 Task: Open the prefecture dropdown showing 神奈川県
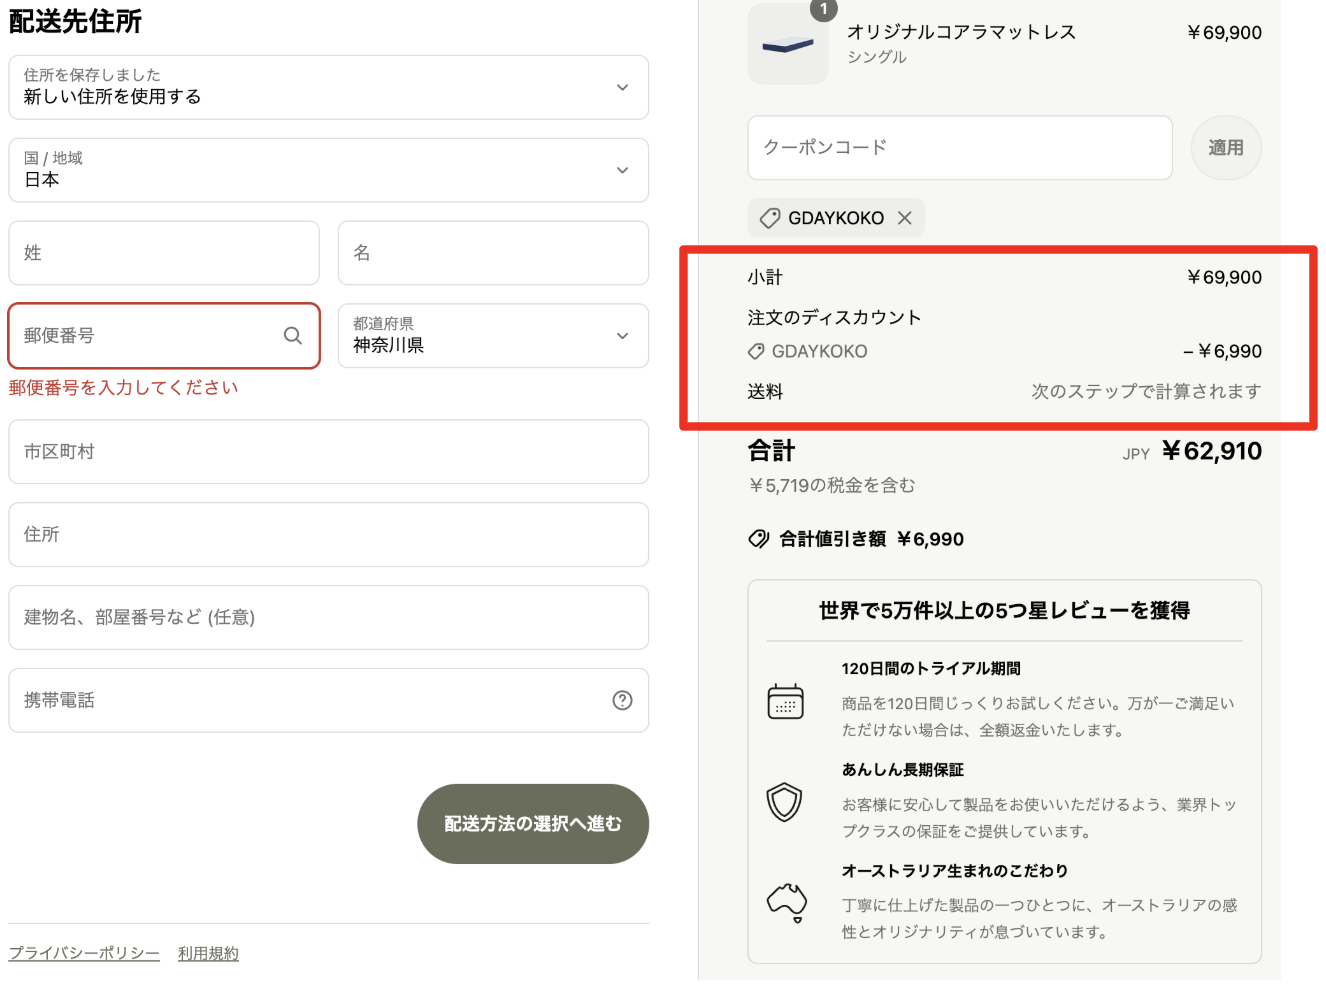pyautogui.click(x=493, y=336)
